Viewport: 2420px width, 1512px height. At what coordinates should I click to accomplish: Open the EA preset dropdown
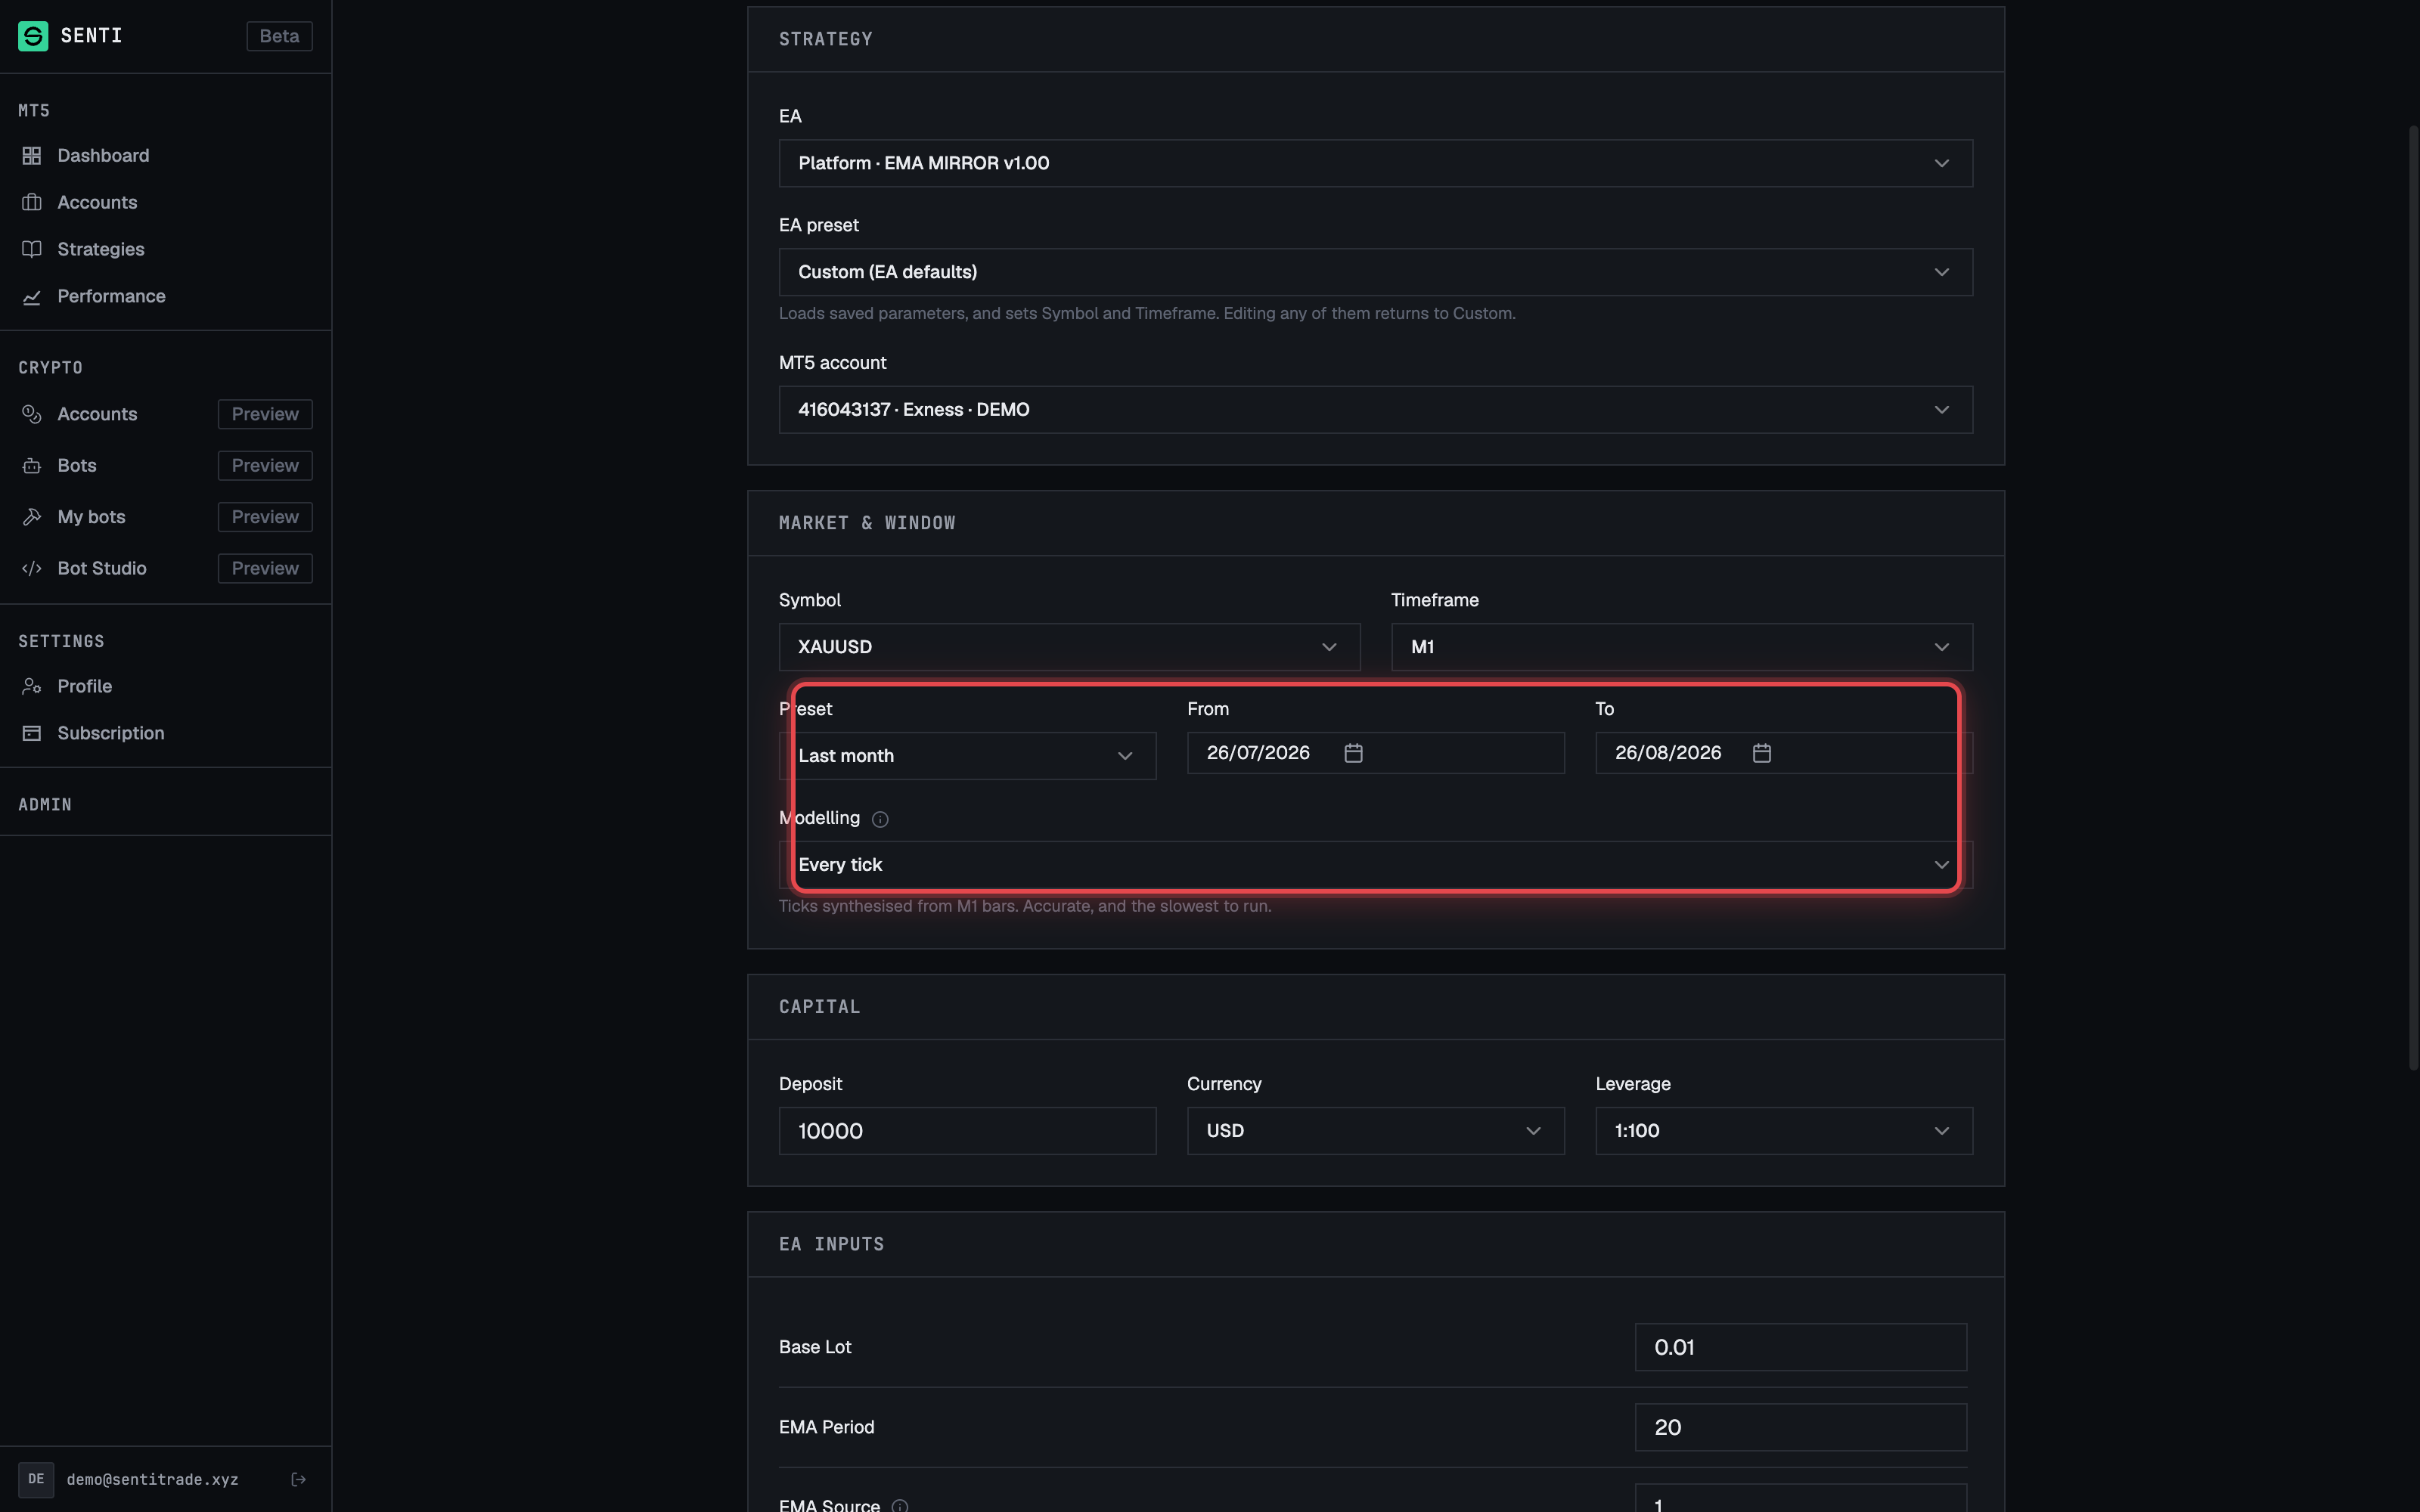(x=1375, y=272)
